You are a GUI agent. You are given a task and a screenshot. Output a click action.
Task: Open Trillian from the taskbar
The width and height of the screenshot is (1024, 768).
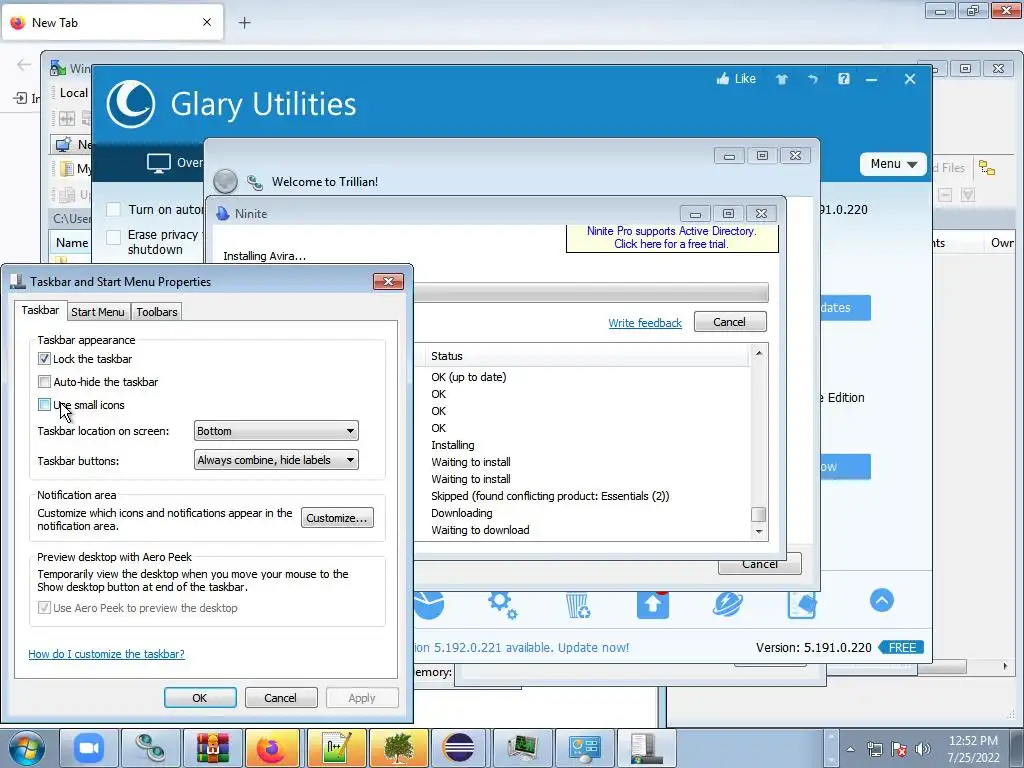151,748
